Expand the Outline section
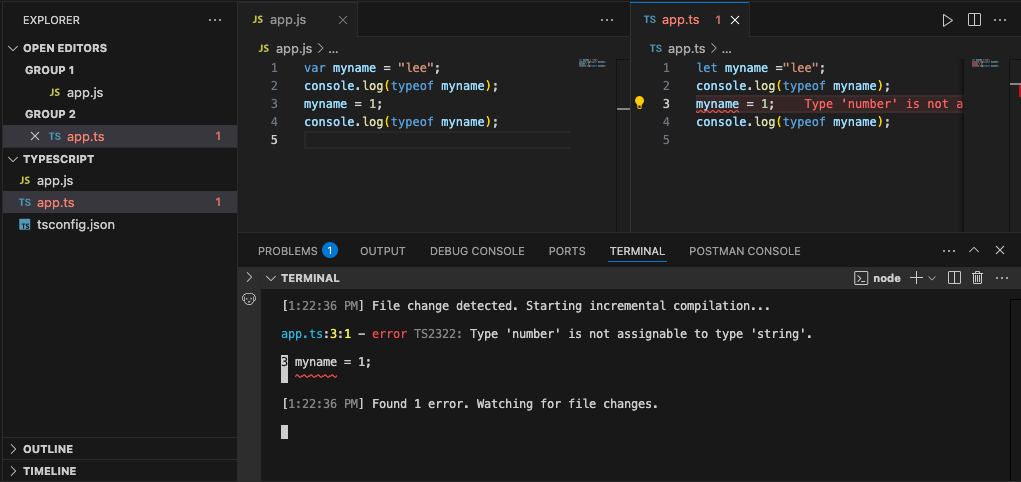Screen dimensions: 1021x482 48,449
